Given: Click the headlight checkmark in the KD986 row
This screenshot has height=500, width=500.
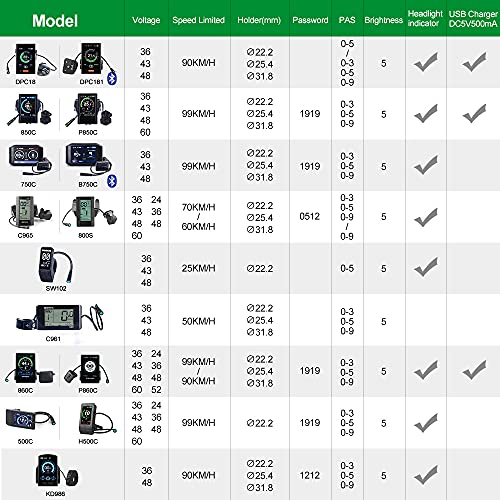Looking at the screenshot, I should [x=426, y=475].
